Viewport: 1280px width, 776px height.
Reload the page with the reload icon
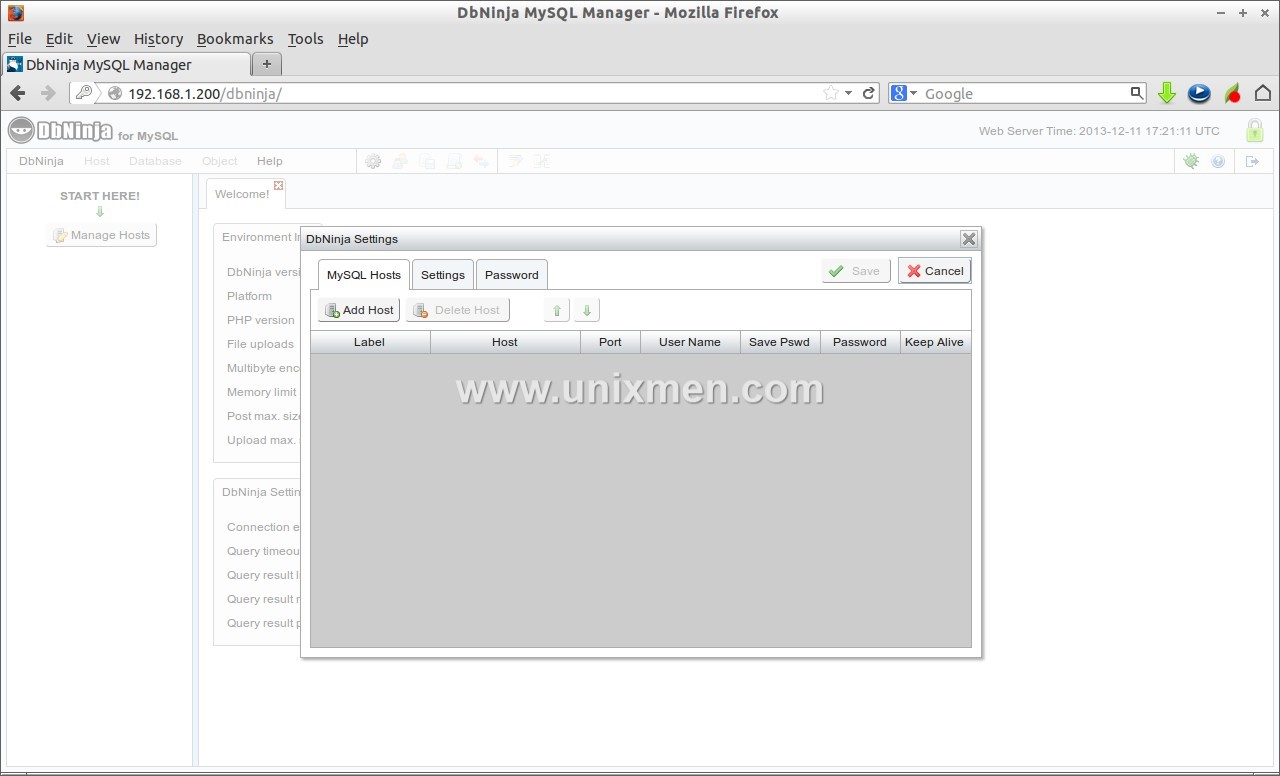tap(869, 93)
